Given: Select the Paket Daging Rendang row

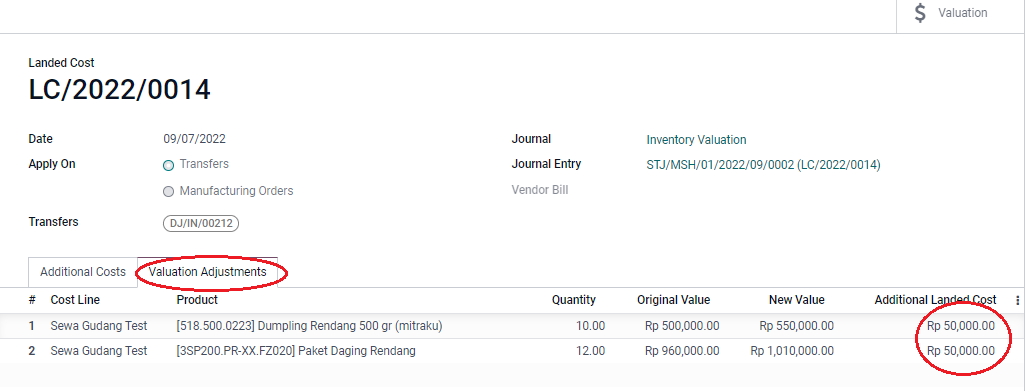Looking at the screenshot, I should [x=512, y=351].
